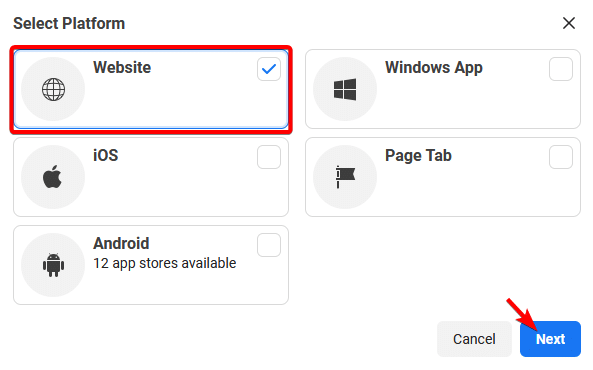The image size is (593, 370).
Task: Choose the Windows App label
Action: pyautogui.click(x=434, y=68)
